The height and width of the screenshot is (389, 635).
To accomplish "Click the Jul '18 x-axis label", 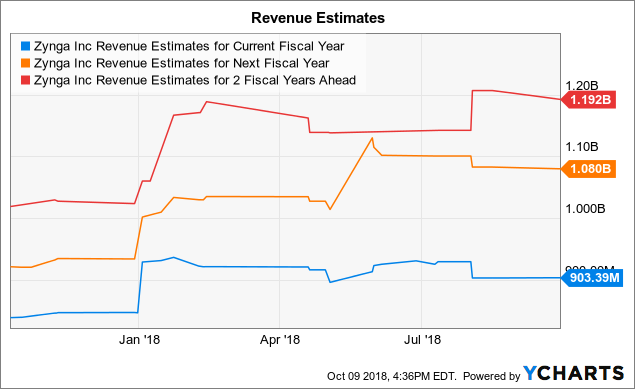I will (x=422, y=340).
